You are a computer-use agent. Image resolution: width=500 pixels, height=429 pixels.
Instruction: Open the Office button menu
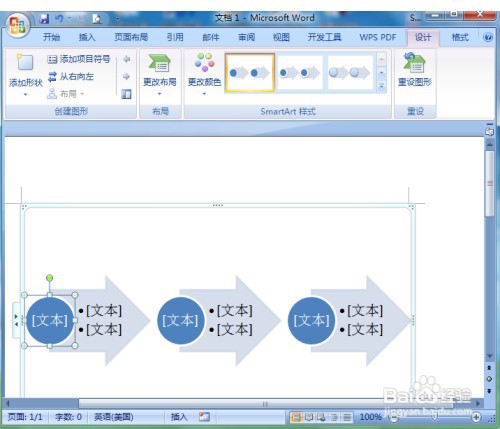point(17,25)
